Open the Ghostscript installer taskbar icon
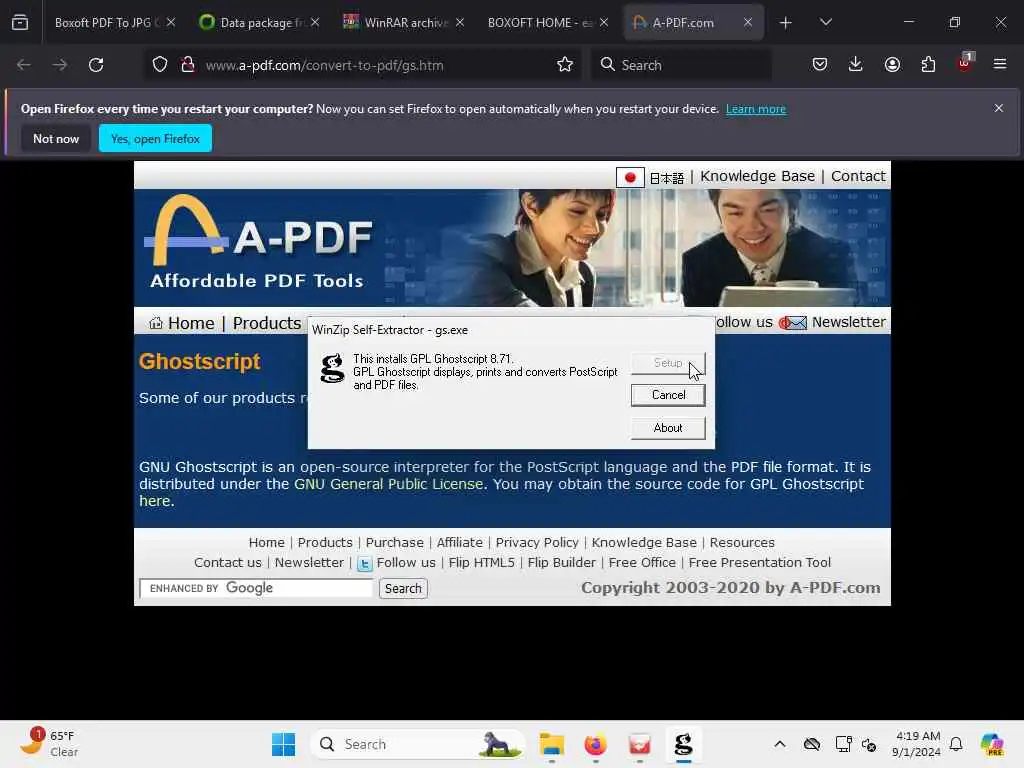The image size is (1024, 768). [x=683, y=744]
